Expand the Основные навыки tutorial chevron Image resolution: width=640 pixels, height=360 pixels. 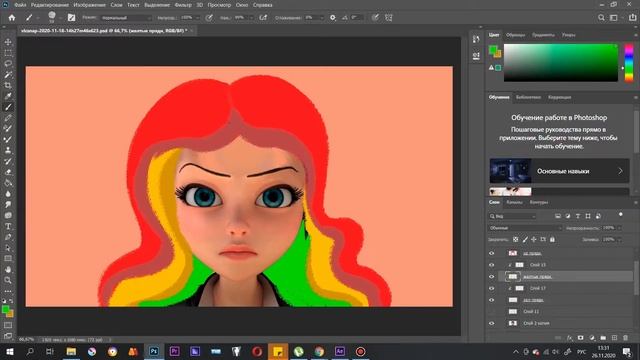click(x=620, y=171)
